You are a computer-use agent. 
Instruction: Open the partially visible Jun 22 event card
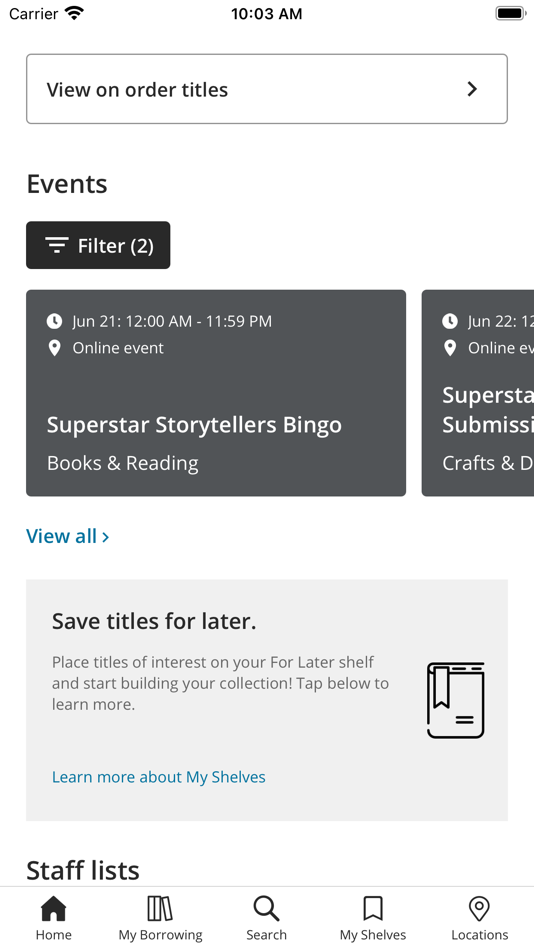click(x=478, y=393)
